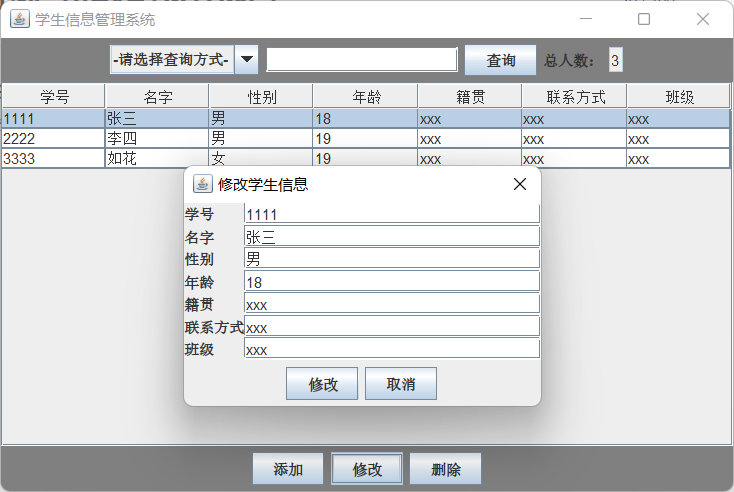This screenshot has height=492, width=734.
Task: Edit the 学号 field in the dialog
Action: pyautogui.click(x=392, y=214)
